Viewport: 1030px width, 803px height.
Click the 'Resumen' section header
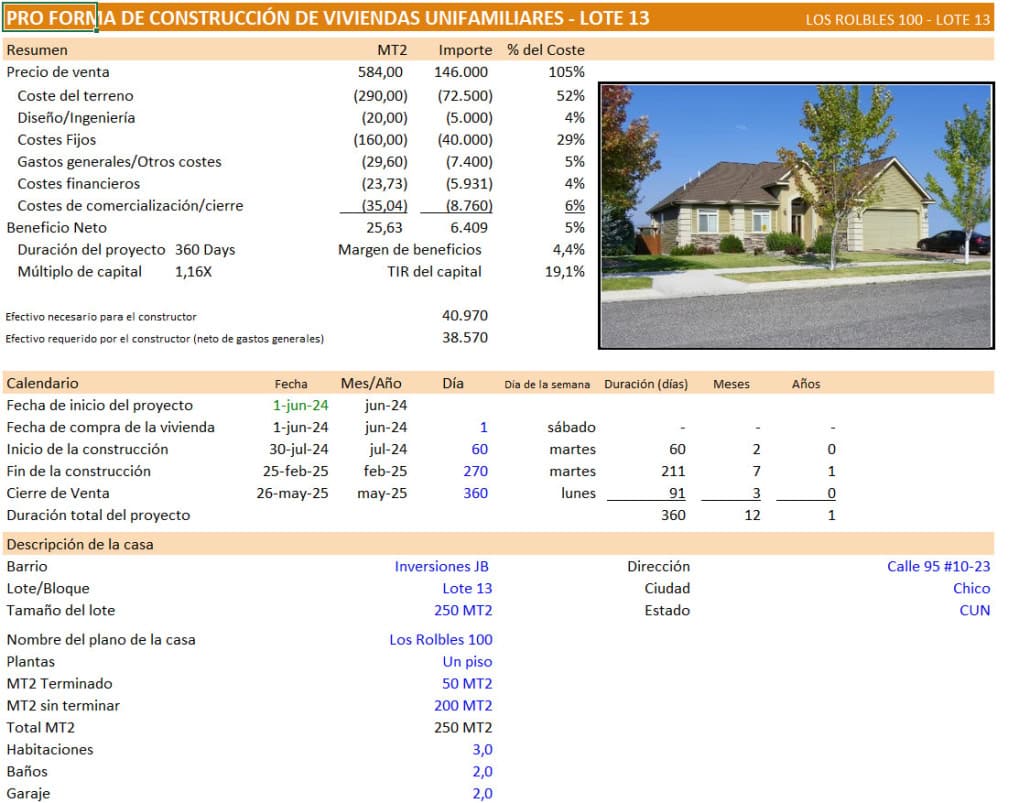tap(37, 49)
